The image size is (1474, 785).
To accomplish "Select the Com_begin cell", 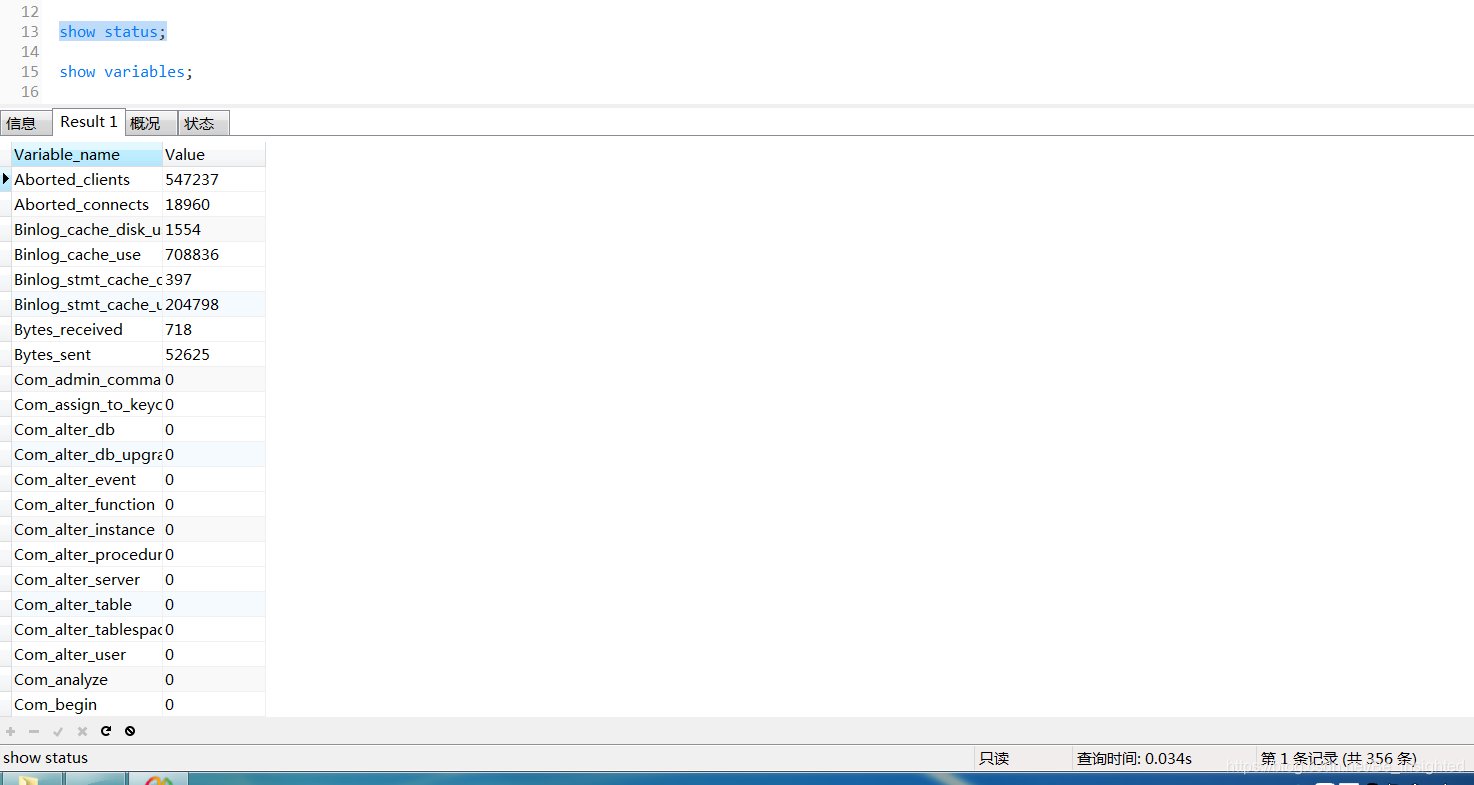I will 87,704.
